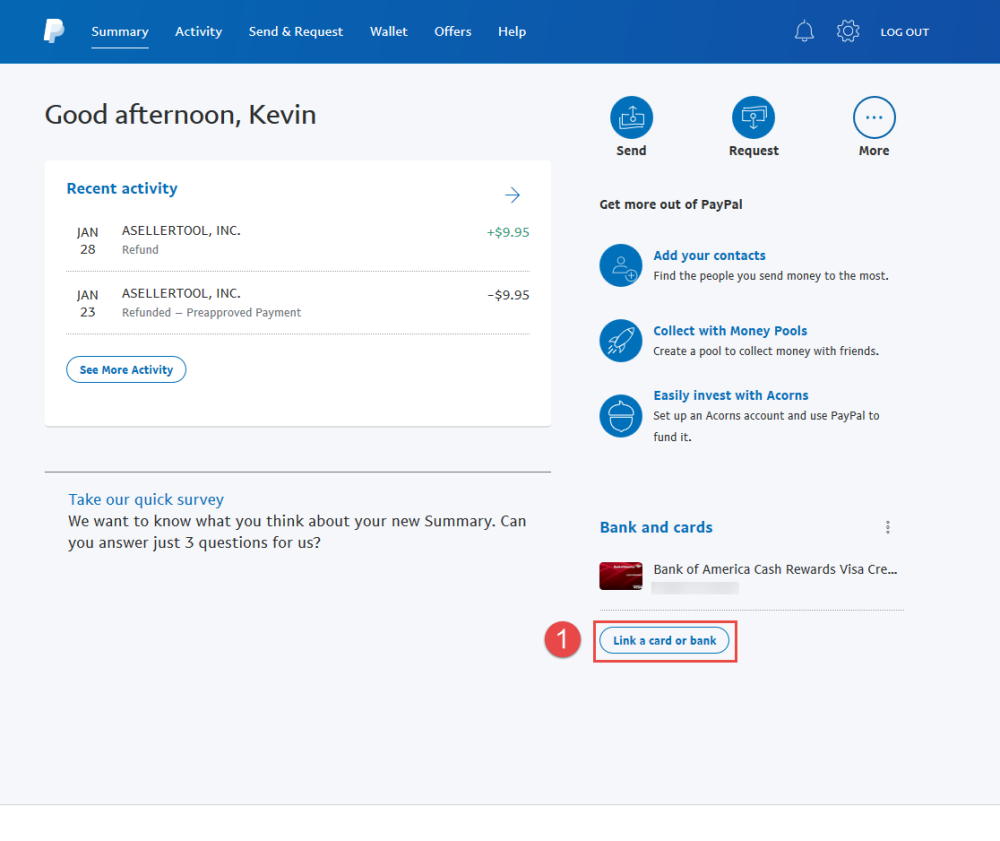Click the See More Activity button
Viewport: 1000px width, 841px height.
click(126, 370)
